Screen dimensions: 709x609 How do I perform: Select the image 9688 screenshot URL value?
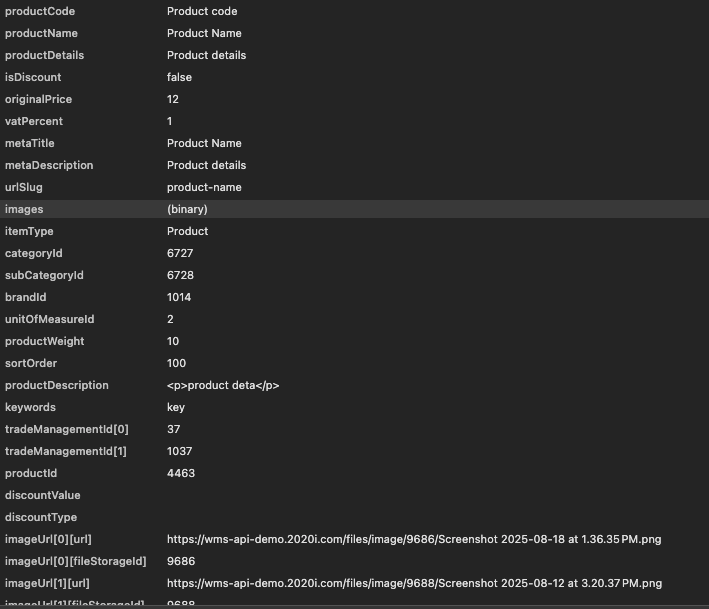(415, 583)
